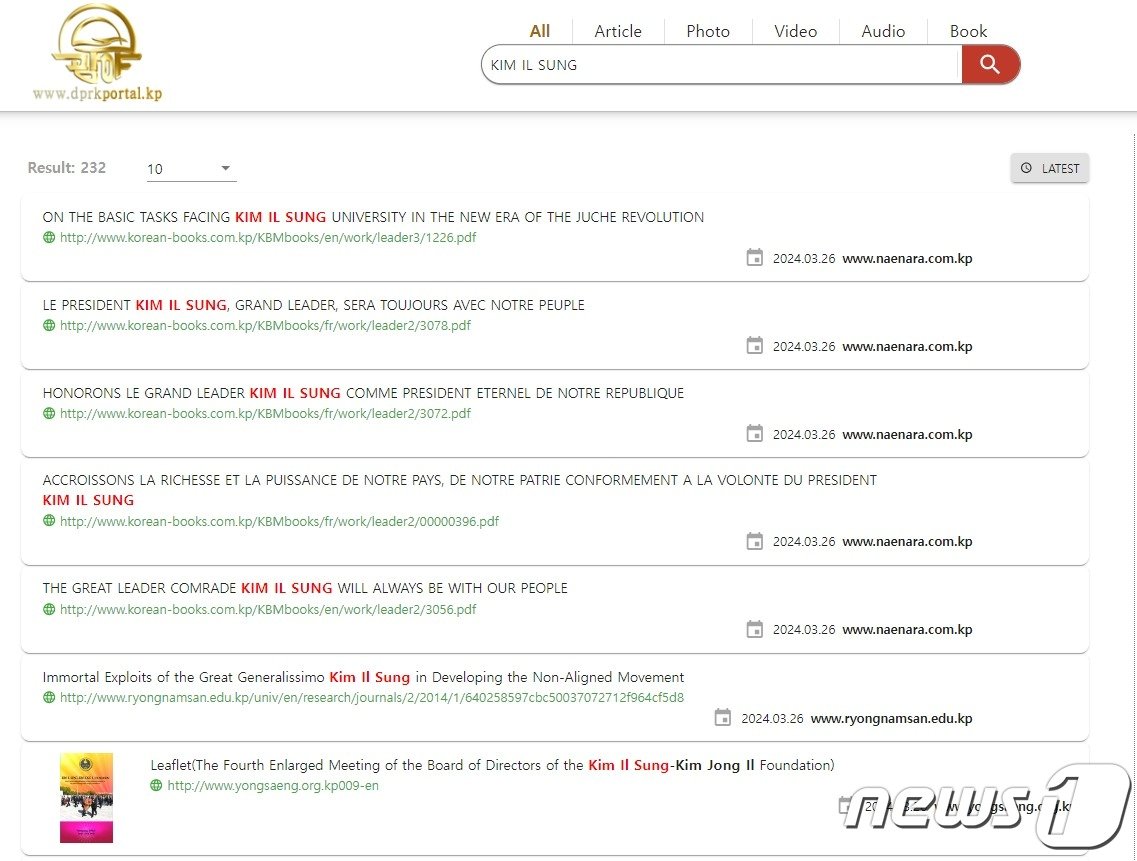Screen dimensions: 1137x861
Task: Open the 3072.pdf French work link
Action: (x=265, y=414)
